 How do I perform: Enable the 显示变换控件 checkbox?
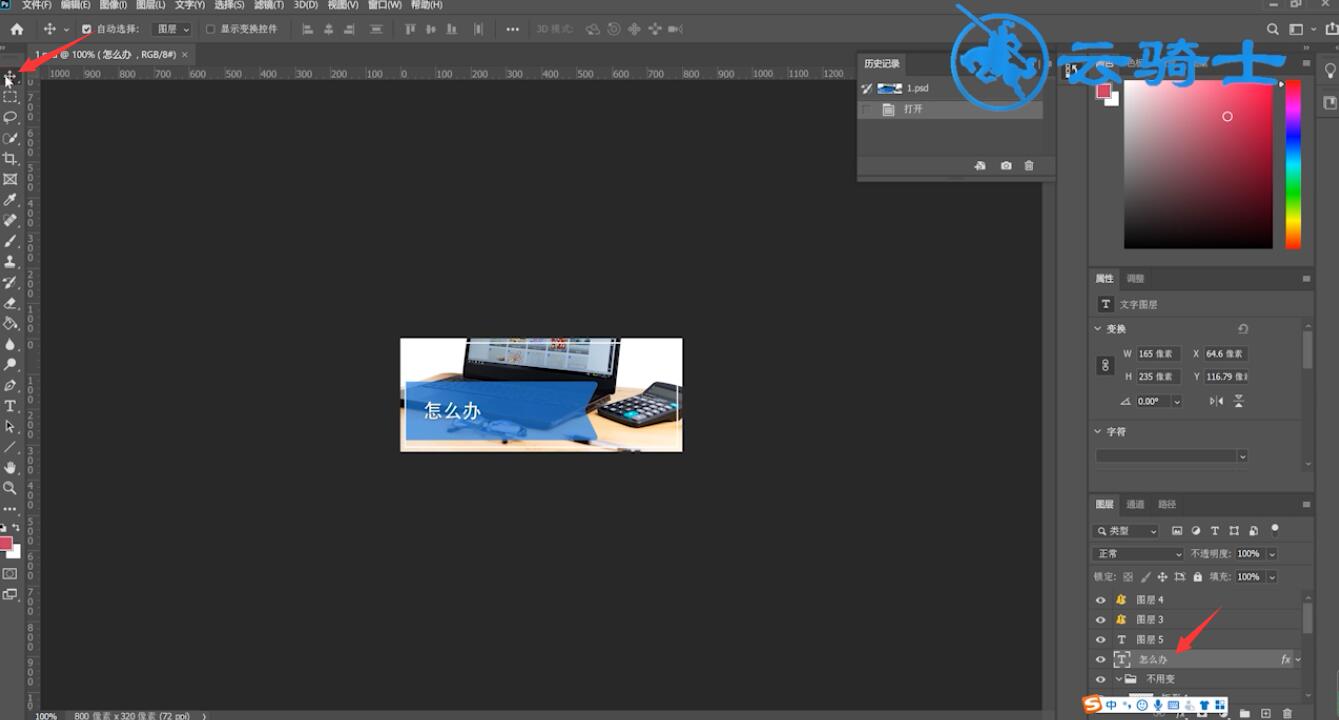click(210, 29)
